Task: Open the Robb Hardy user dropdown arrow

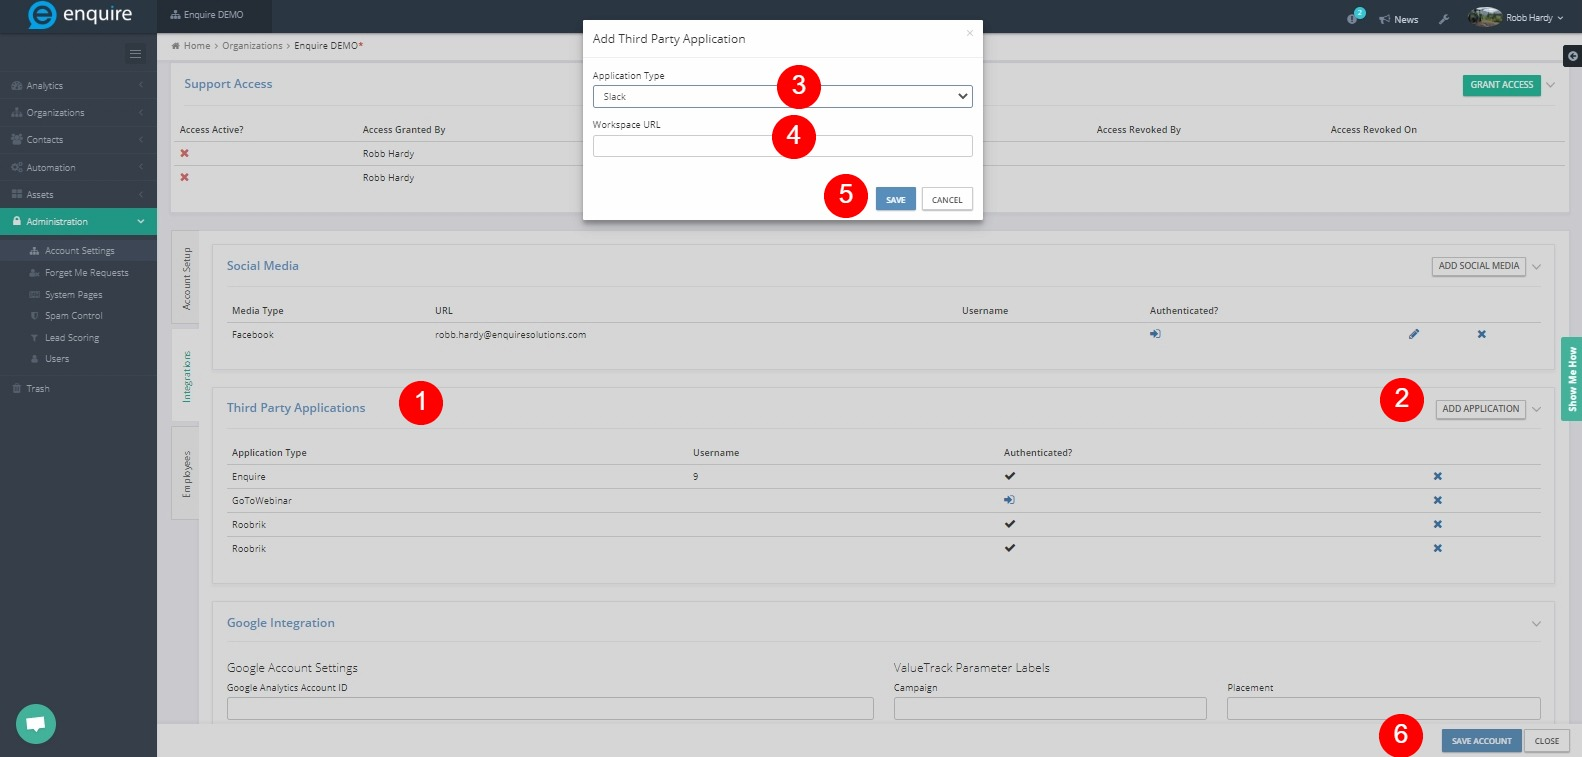Action: pos(1560,18)
